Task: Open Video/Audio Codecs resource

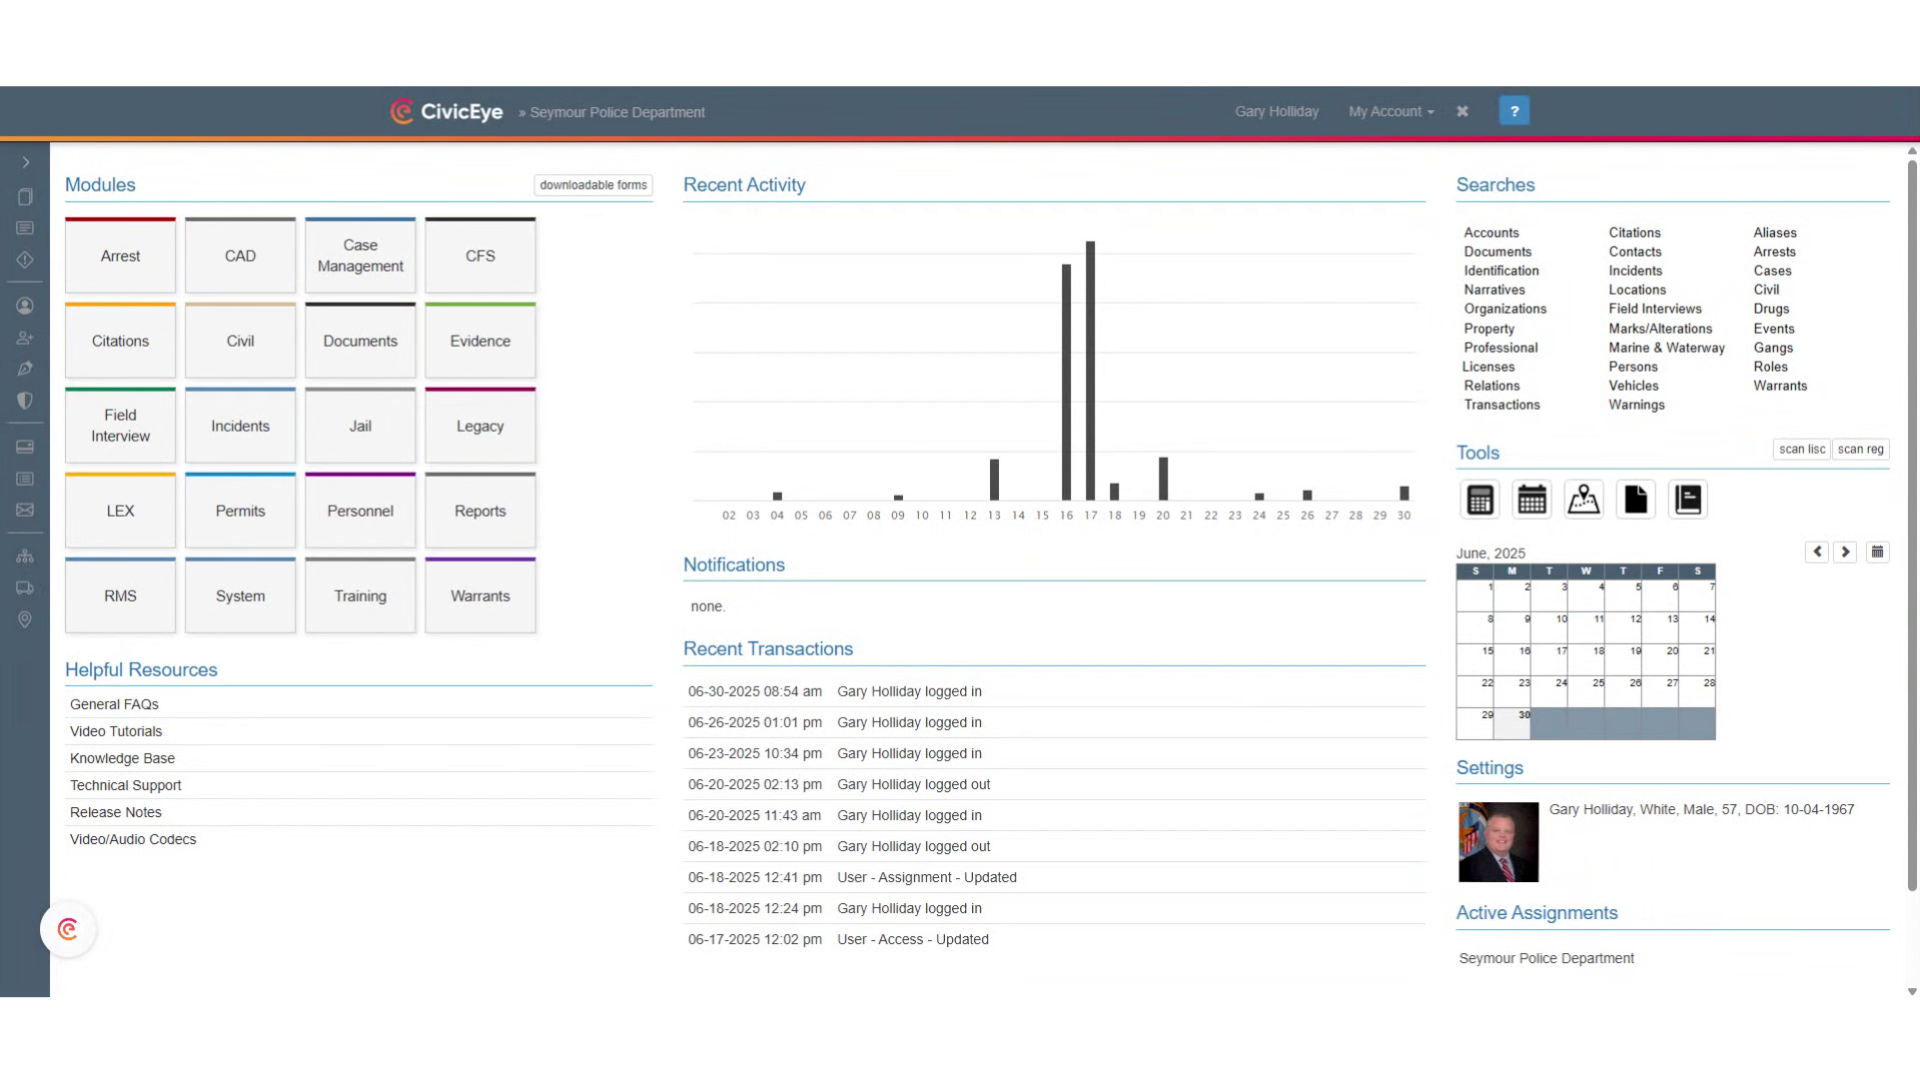Action: click(133, 840)
